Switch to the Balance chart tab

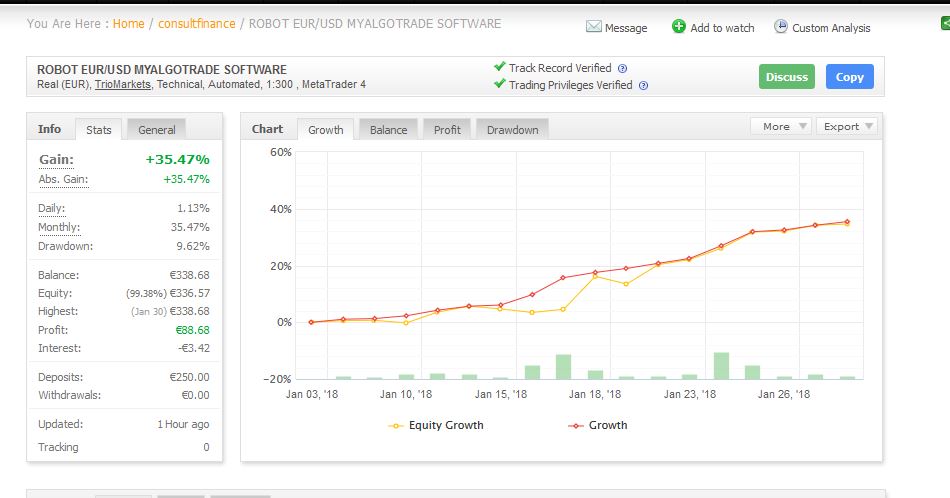coord(388,130)
